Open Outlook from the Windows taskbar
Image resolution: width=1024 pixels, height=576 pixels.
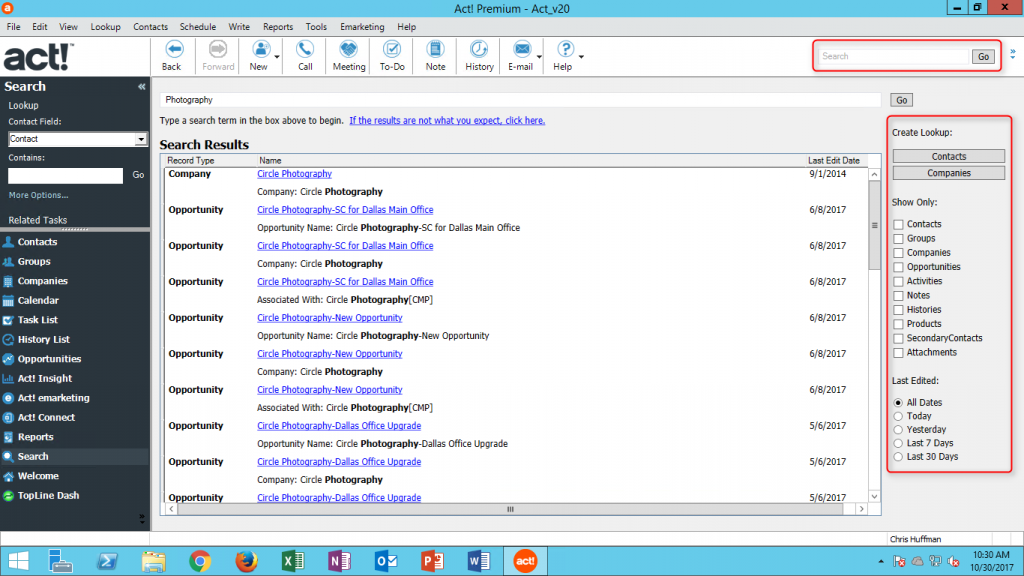(x=386, y=561)
